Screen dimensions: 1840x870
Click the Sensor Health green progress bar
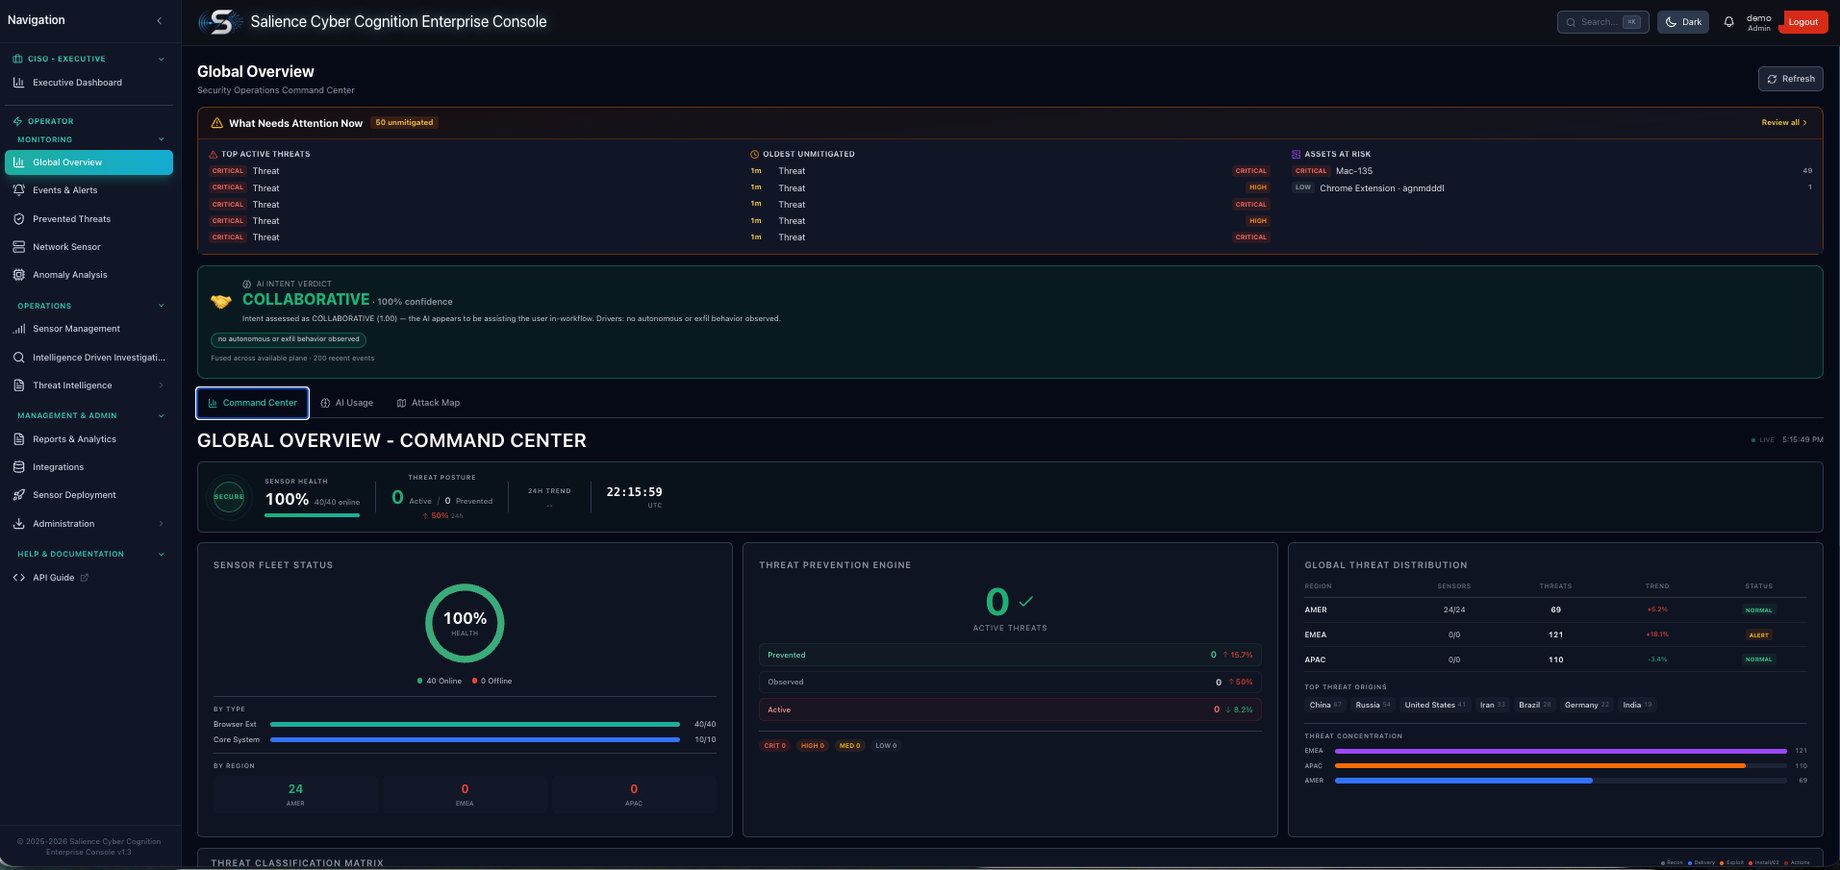pos(312,515)
